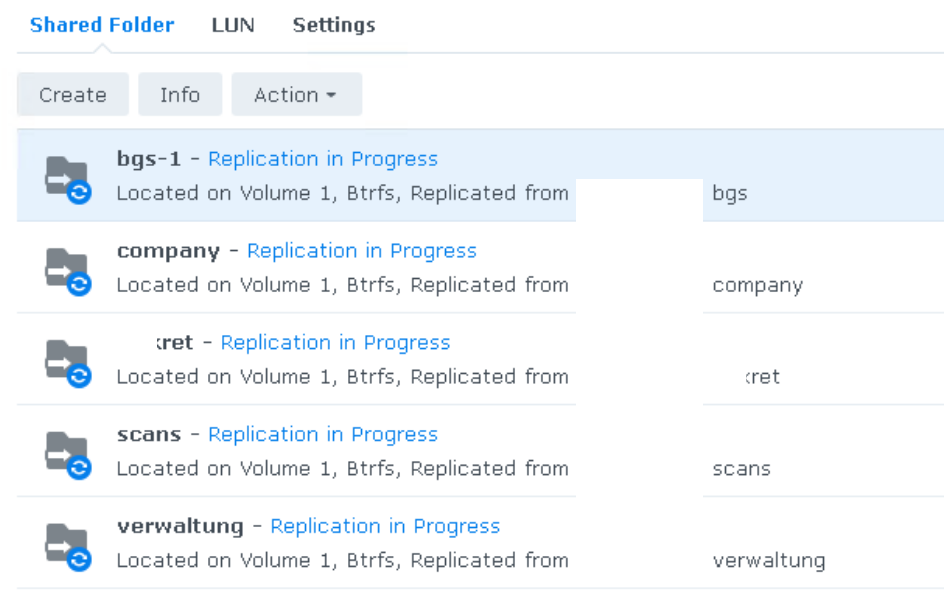Select the scans folder name
Image resolution: width=944 pixels, height=599 pixels.
(149, 435)
